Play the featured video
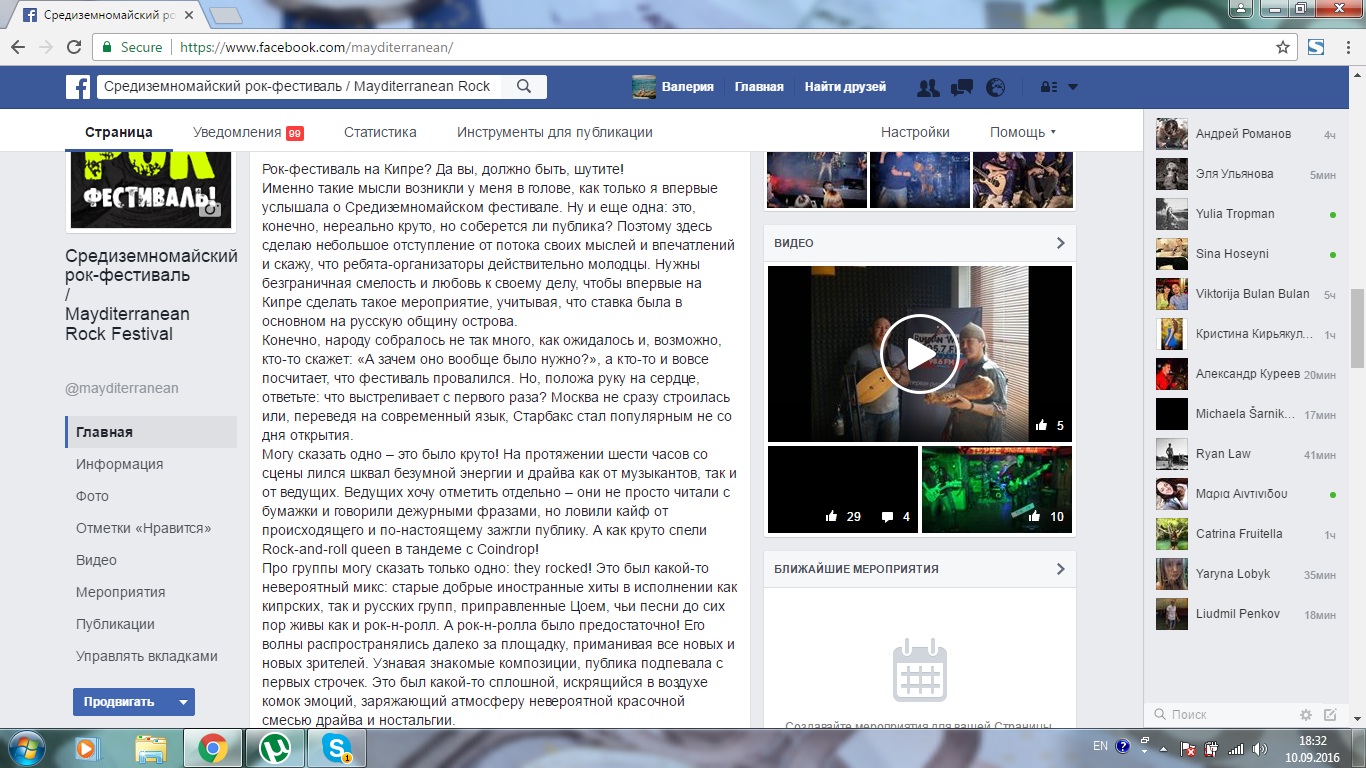 [920, 354]
